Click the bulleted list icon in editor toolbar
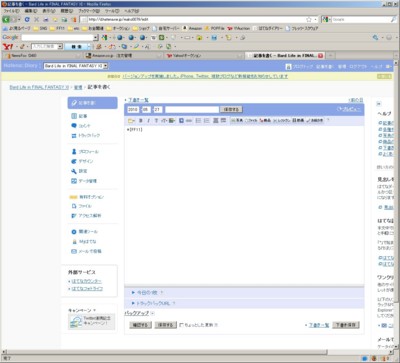The width and height of the screenshot is (400, 363). click(198, 120)
